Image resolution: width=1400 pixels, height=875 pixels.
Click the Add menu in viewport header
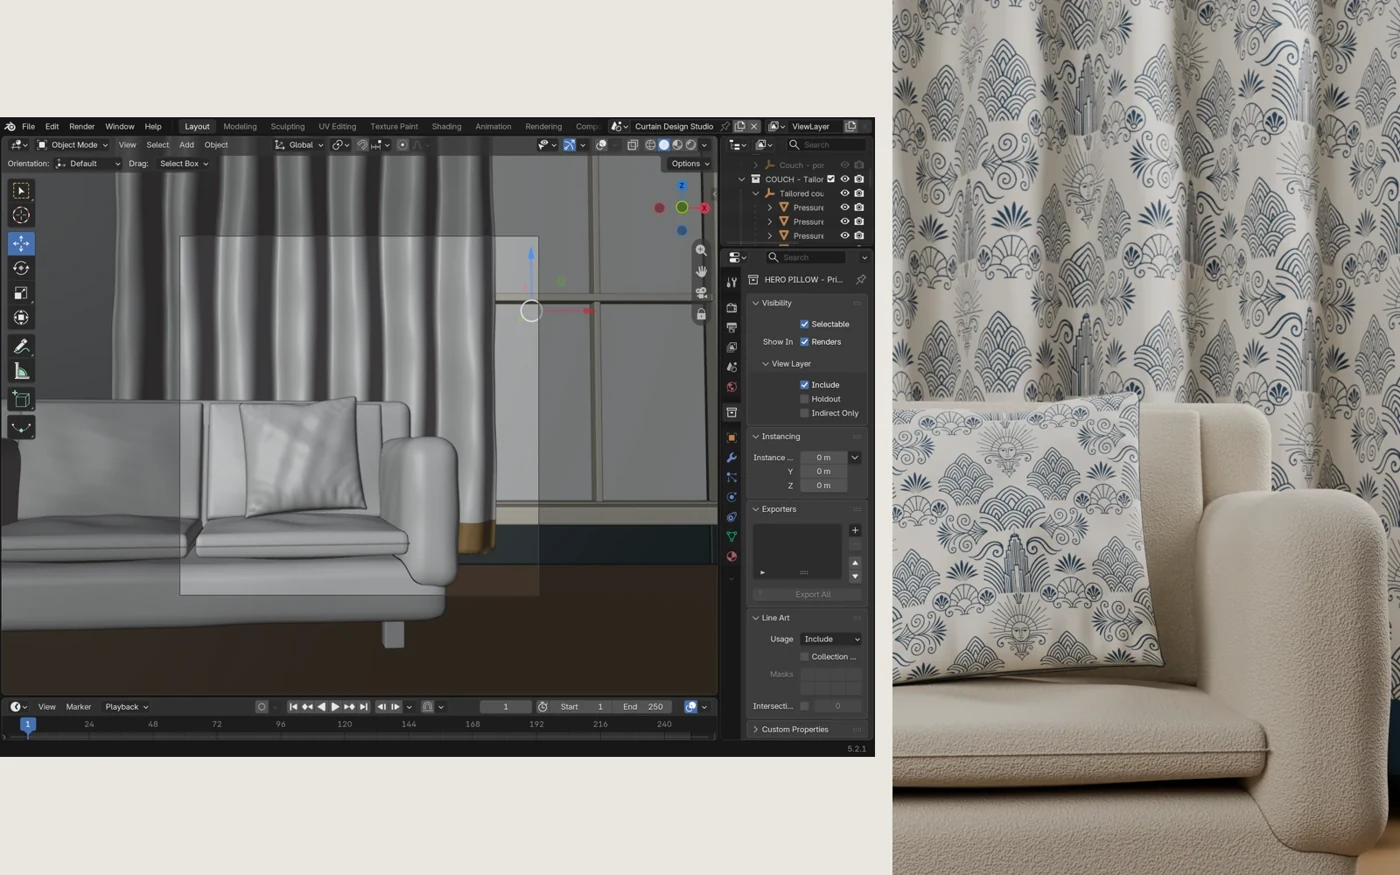click(186, 145)
